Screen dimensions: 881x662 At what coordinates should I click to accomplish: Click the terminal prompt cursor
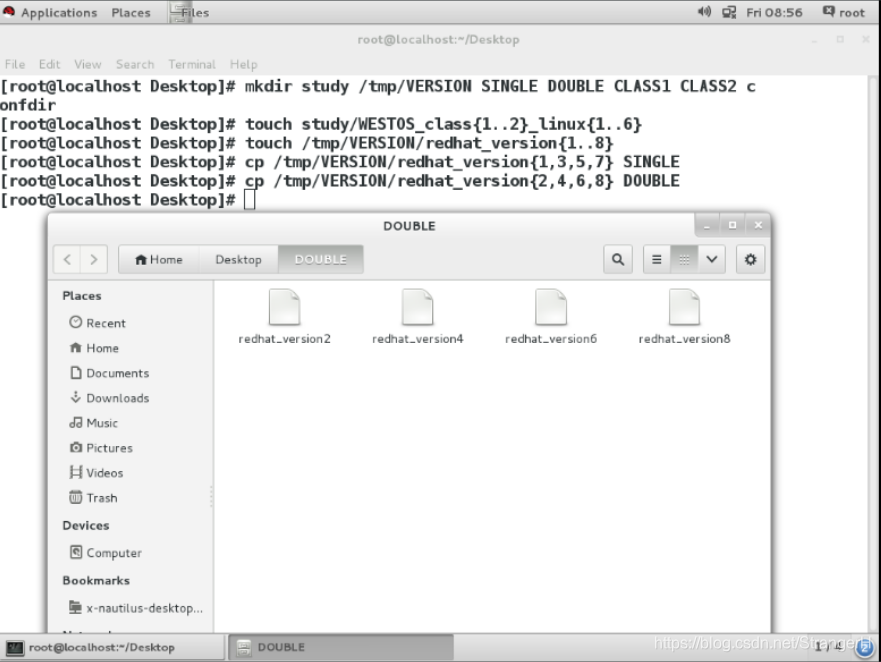coord(249,199)
